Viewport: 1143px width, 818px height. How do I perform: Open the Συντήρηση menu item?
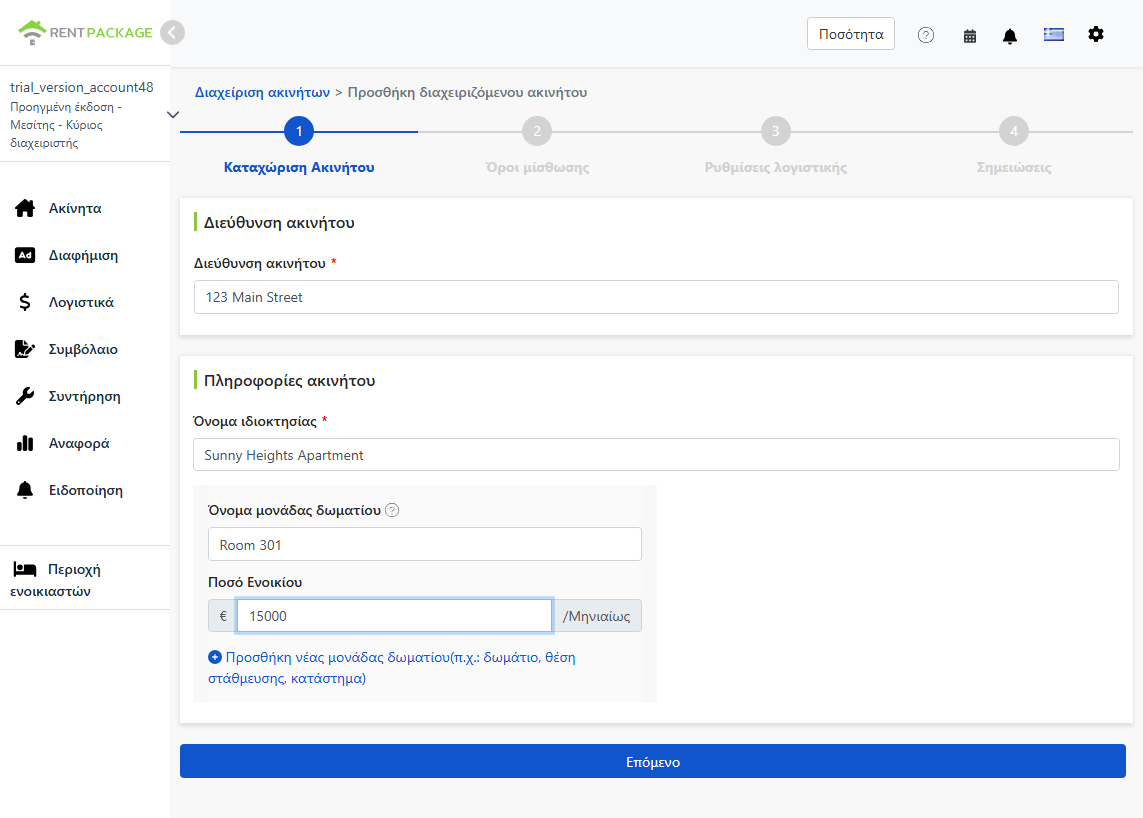pyautogui.click(x=85, y=396)
